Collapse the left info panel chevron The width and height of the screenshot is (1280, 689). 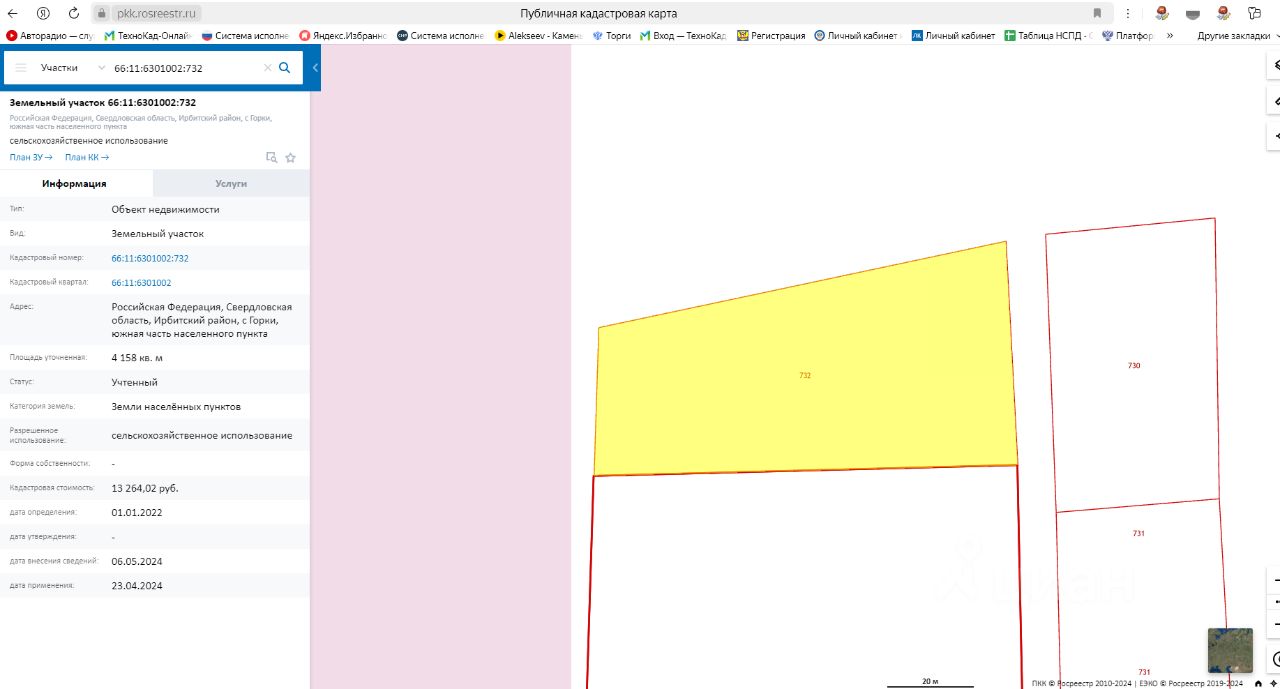[315, 68]
